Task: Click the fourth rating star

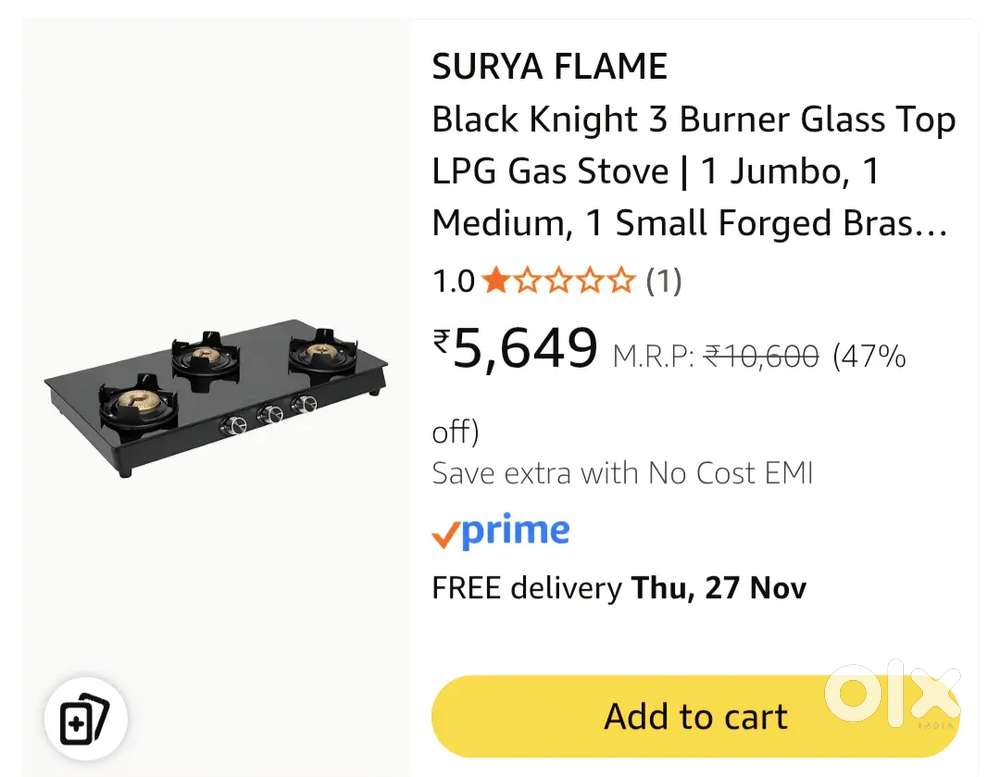Action: (x=587, y=281)
